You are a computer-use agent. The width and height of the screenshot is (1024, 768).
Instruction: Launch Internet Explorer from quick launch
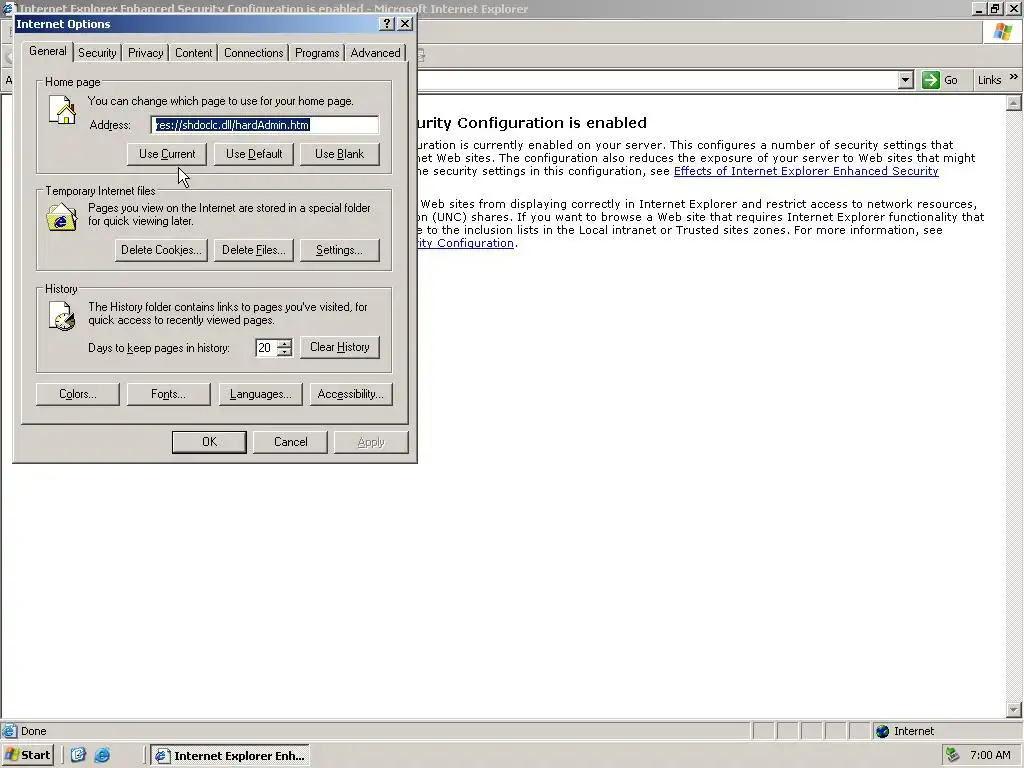pos(103,756)
